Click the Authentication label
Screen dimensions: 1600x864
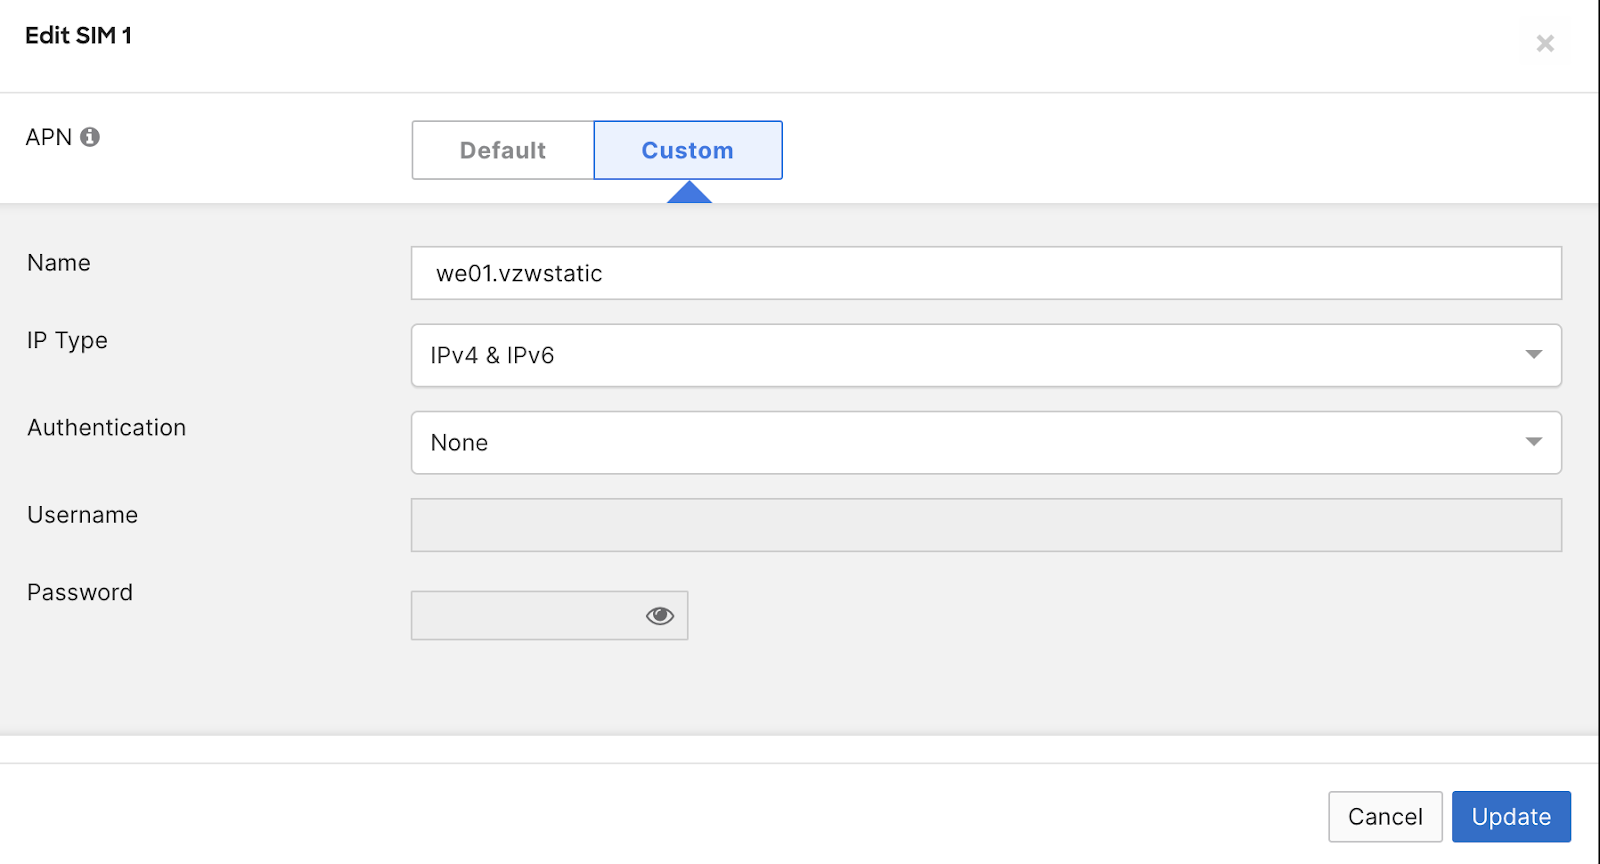[x=106, y=428]
